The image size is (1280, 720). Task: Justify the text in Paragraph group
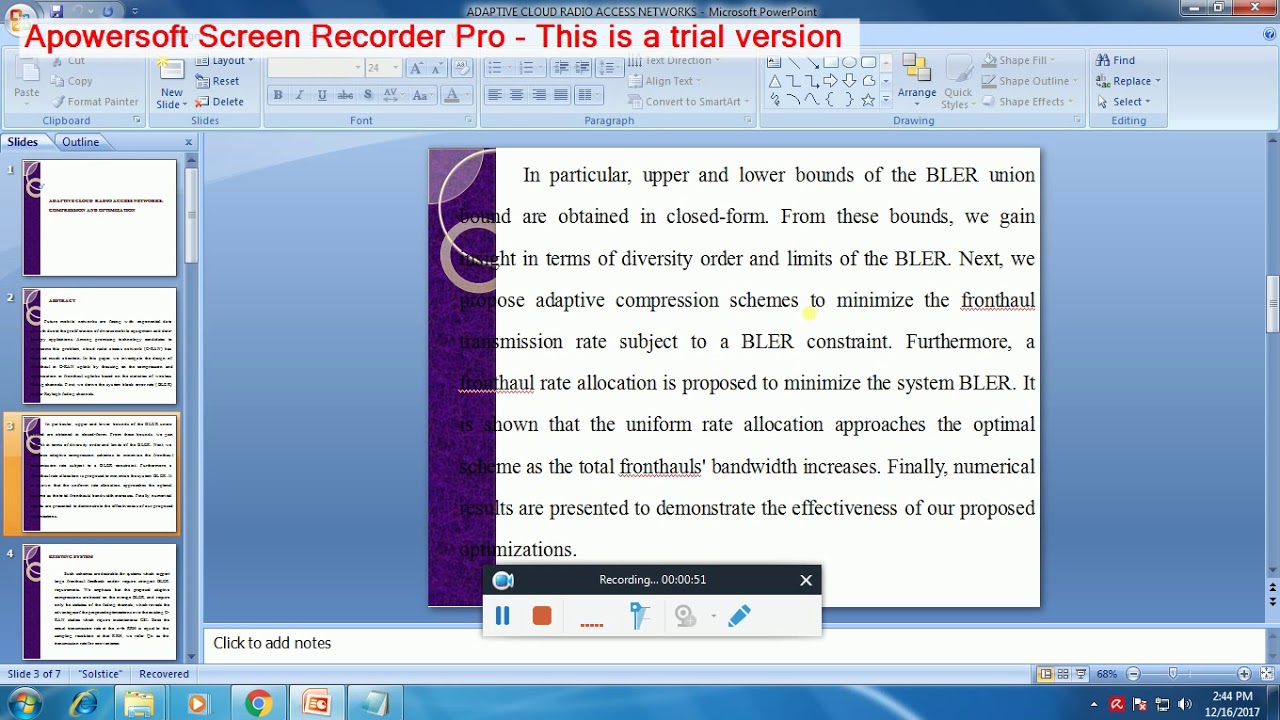coord(561,95)
